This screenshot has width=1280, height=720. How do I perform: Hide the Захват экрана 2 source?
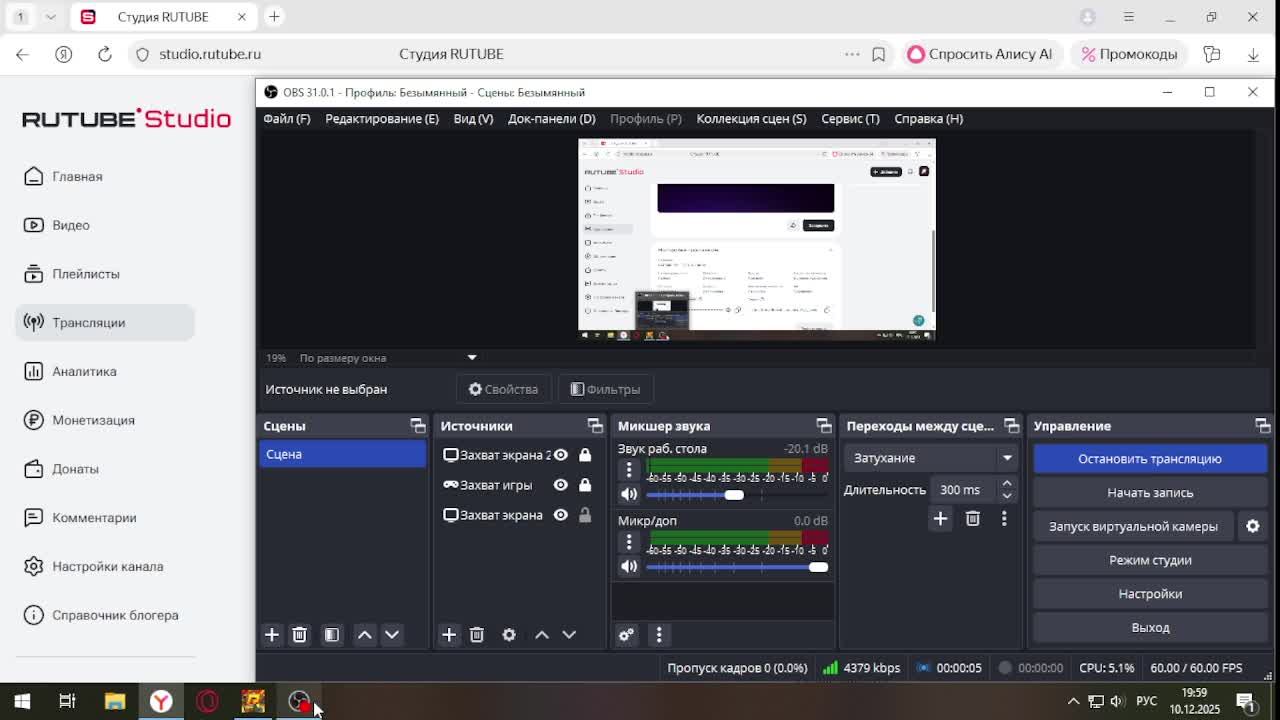pos(561,455)
